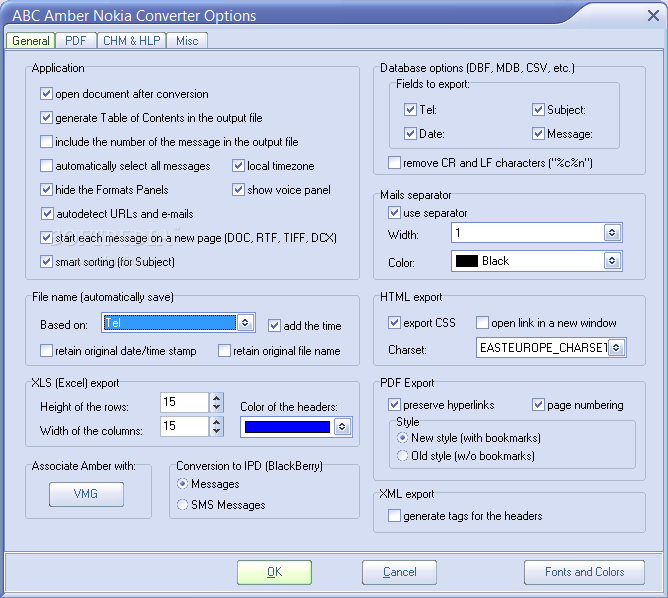Click the Height of the rows field
668x598 pixels.
(x=184, y=402)
